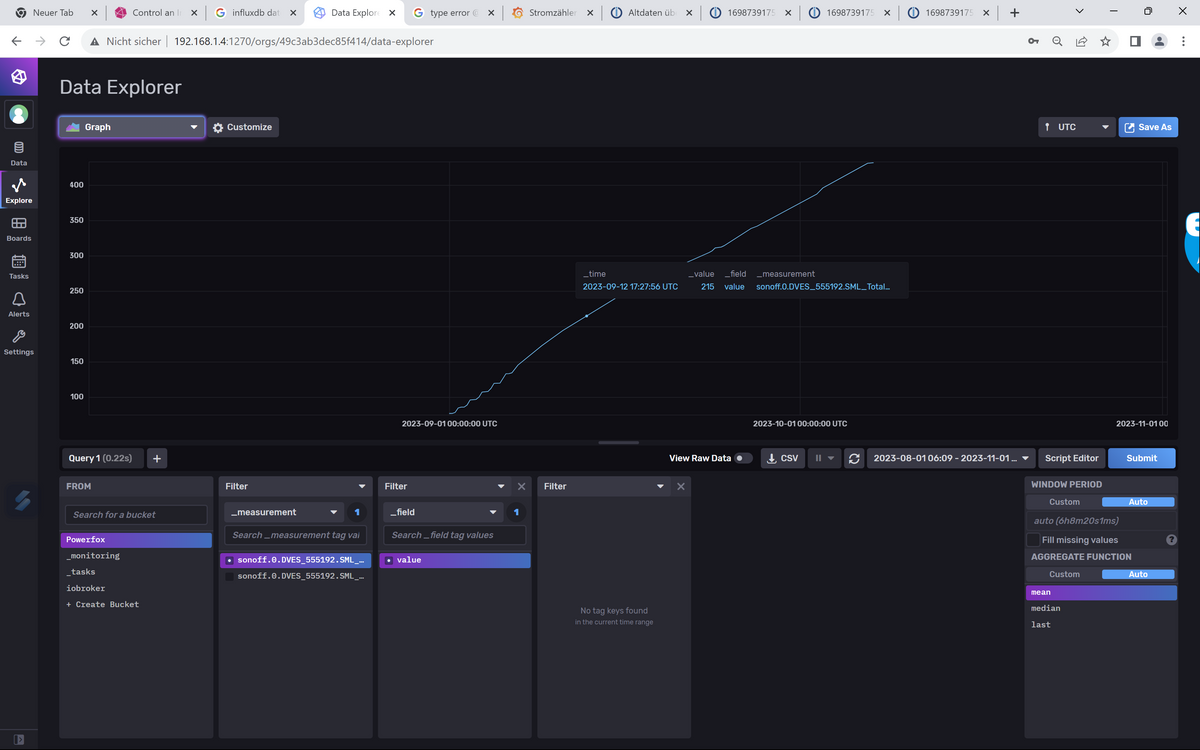1200x750 pixels.
Task: Open the Script Editor
Action: pos(1071,458)
